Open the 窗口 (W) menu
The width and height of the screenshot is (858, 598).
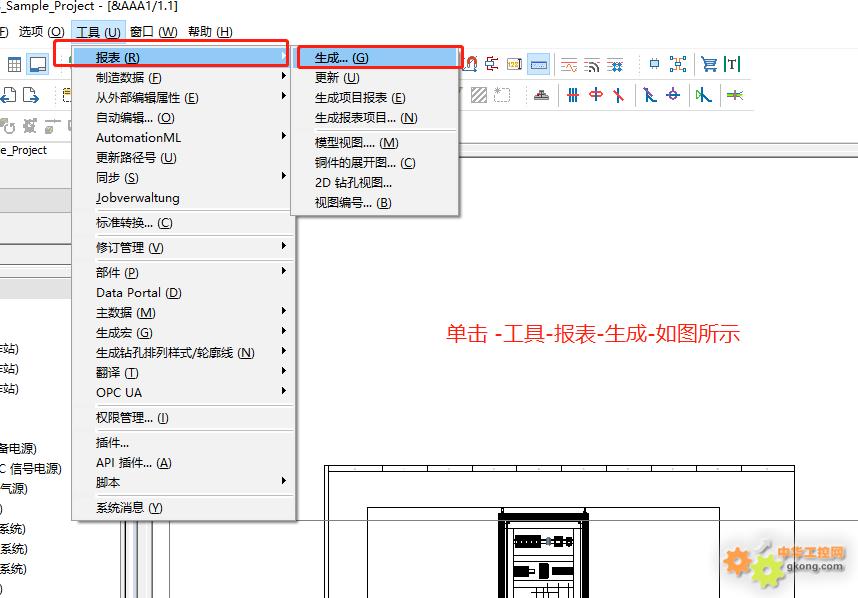coord(153,32)
